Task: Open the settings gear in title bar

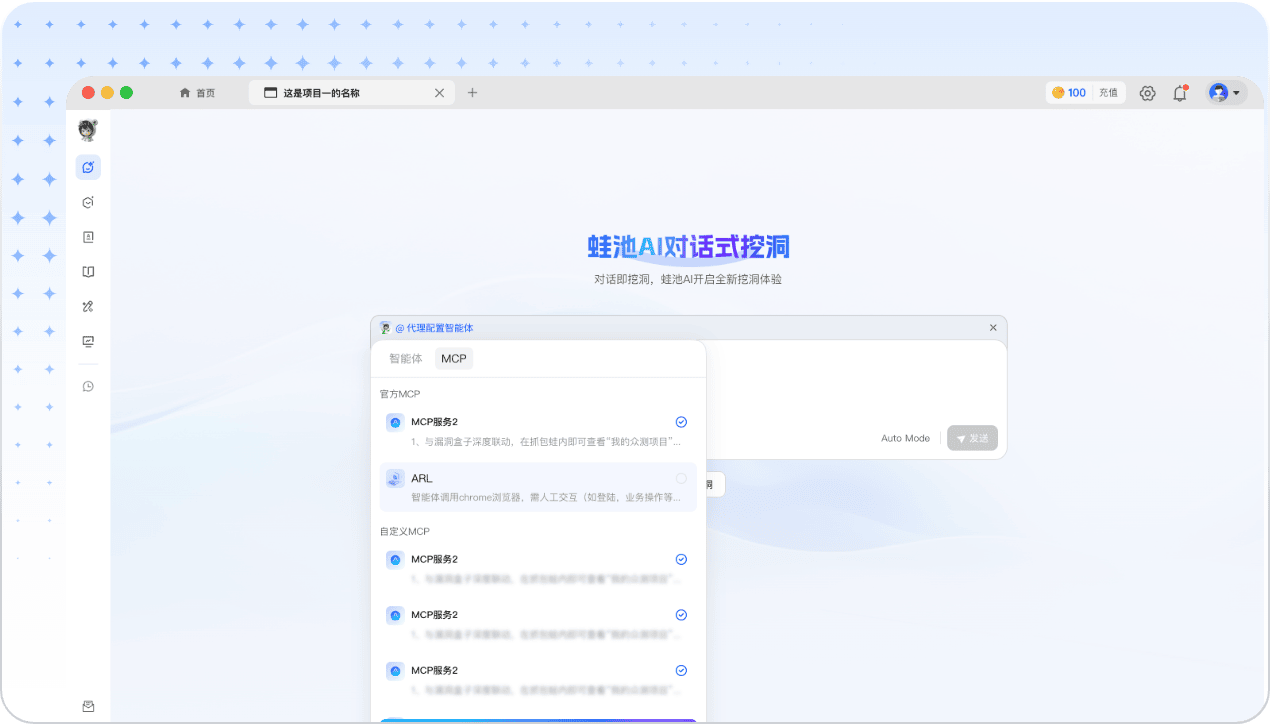Action: point(1147,93)
